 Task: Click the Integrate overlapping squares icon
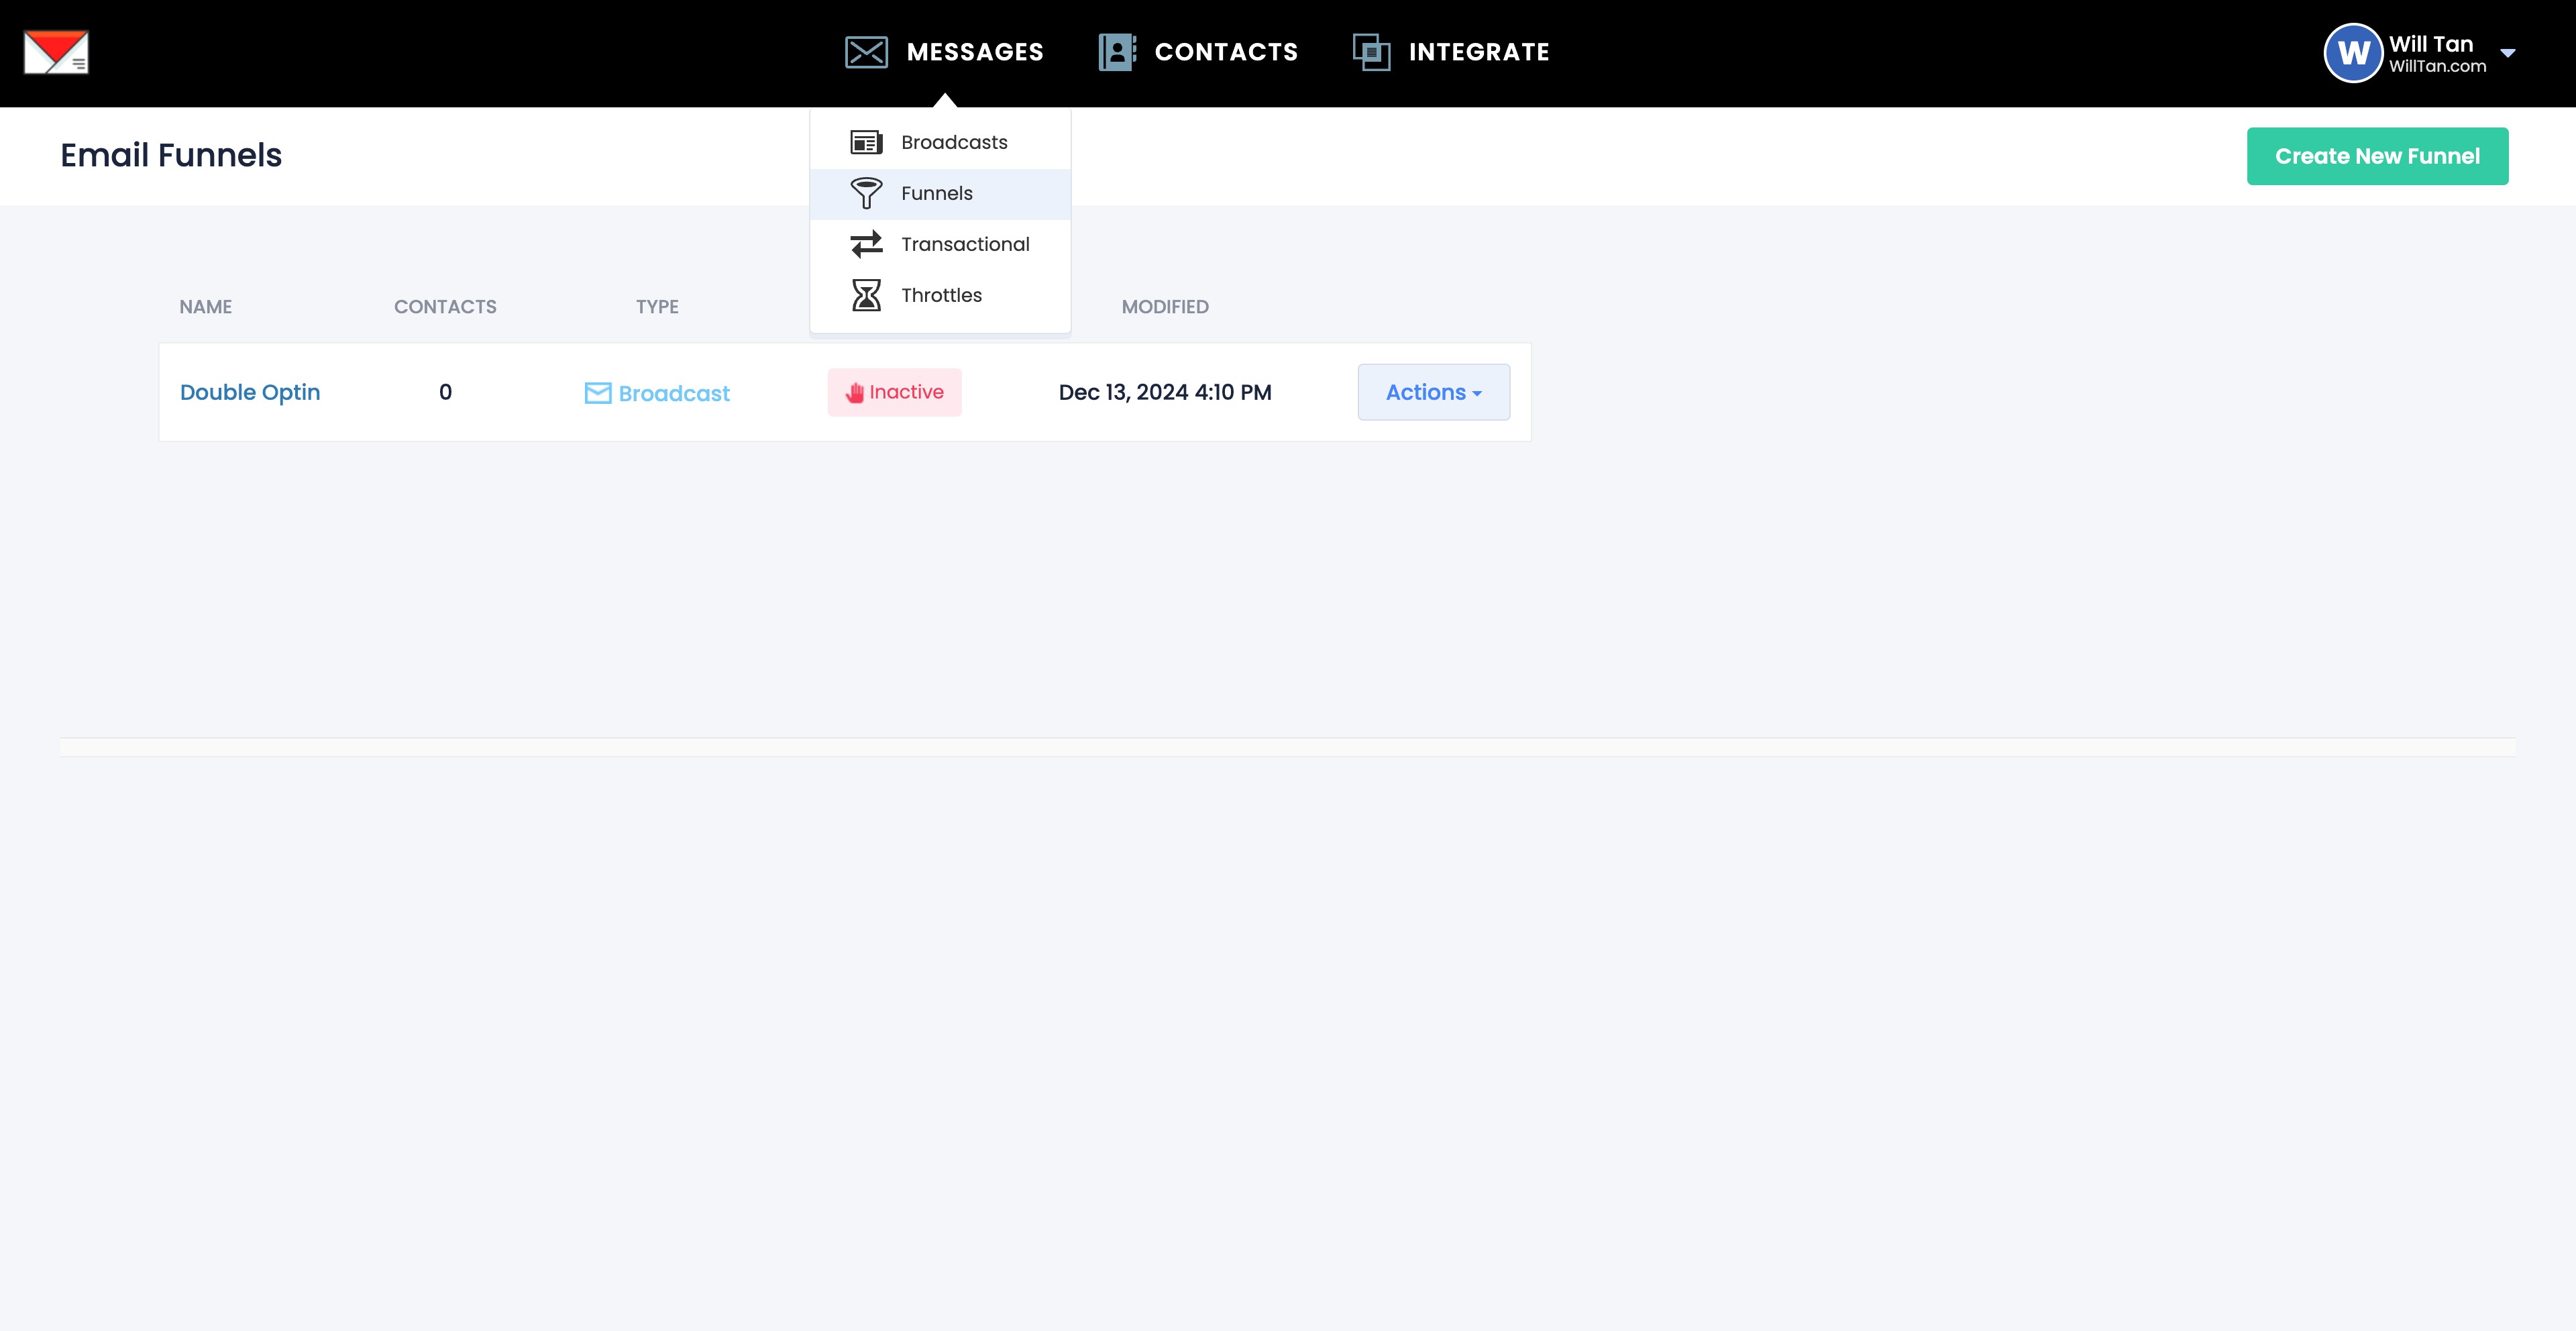click(x=1371, y=52)
